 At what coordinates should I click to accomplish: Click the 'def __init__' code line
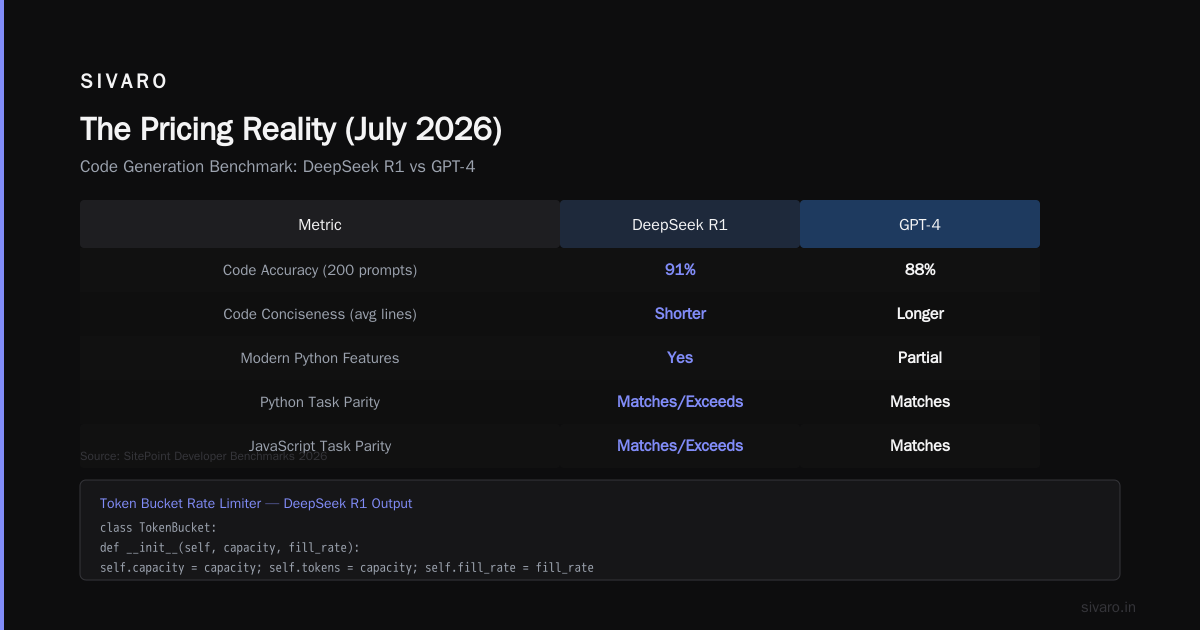(x=230, y=548)
